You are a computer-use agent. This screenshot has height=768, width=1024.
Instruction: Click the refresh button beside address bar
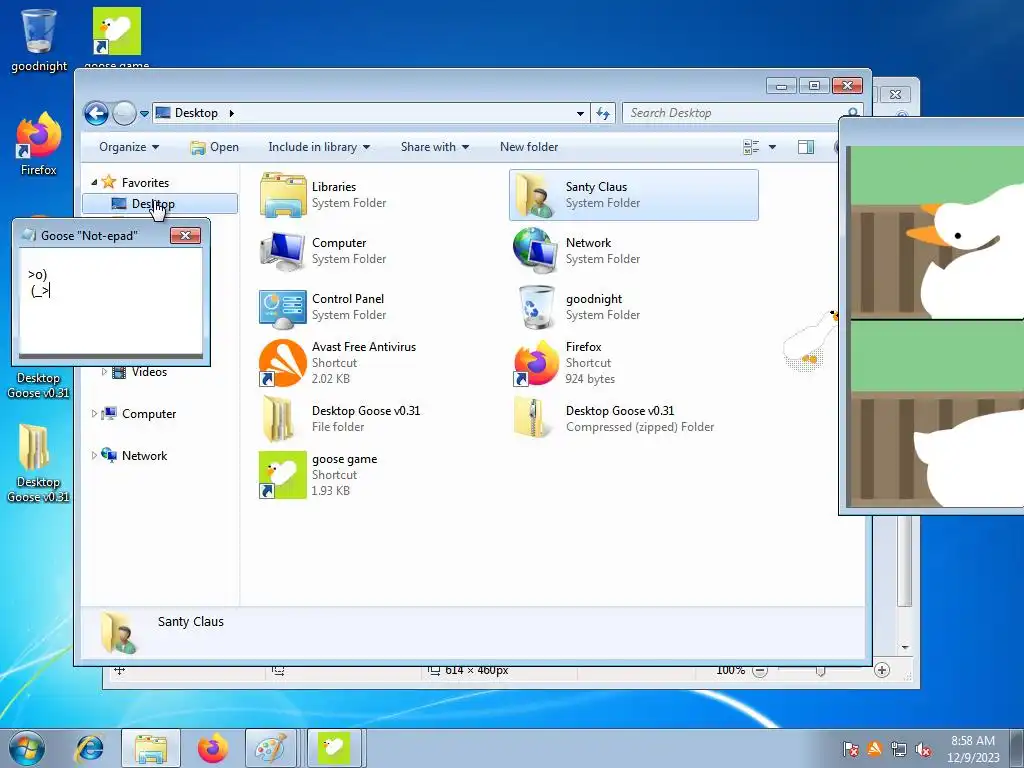point(603,114)
